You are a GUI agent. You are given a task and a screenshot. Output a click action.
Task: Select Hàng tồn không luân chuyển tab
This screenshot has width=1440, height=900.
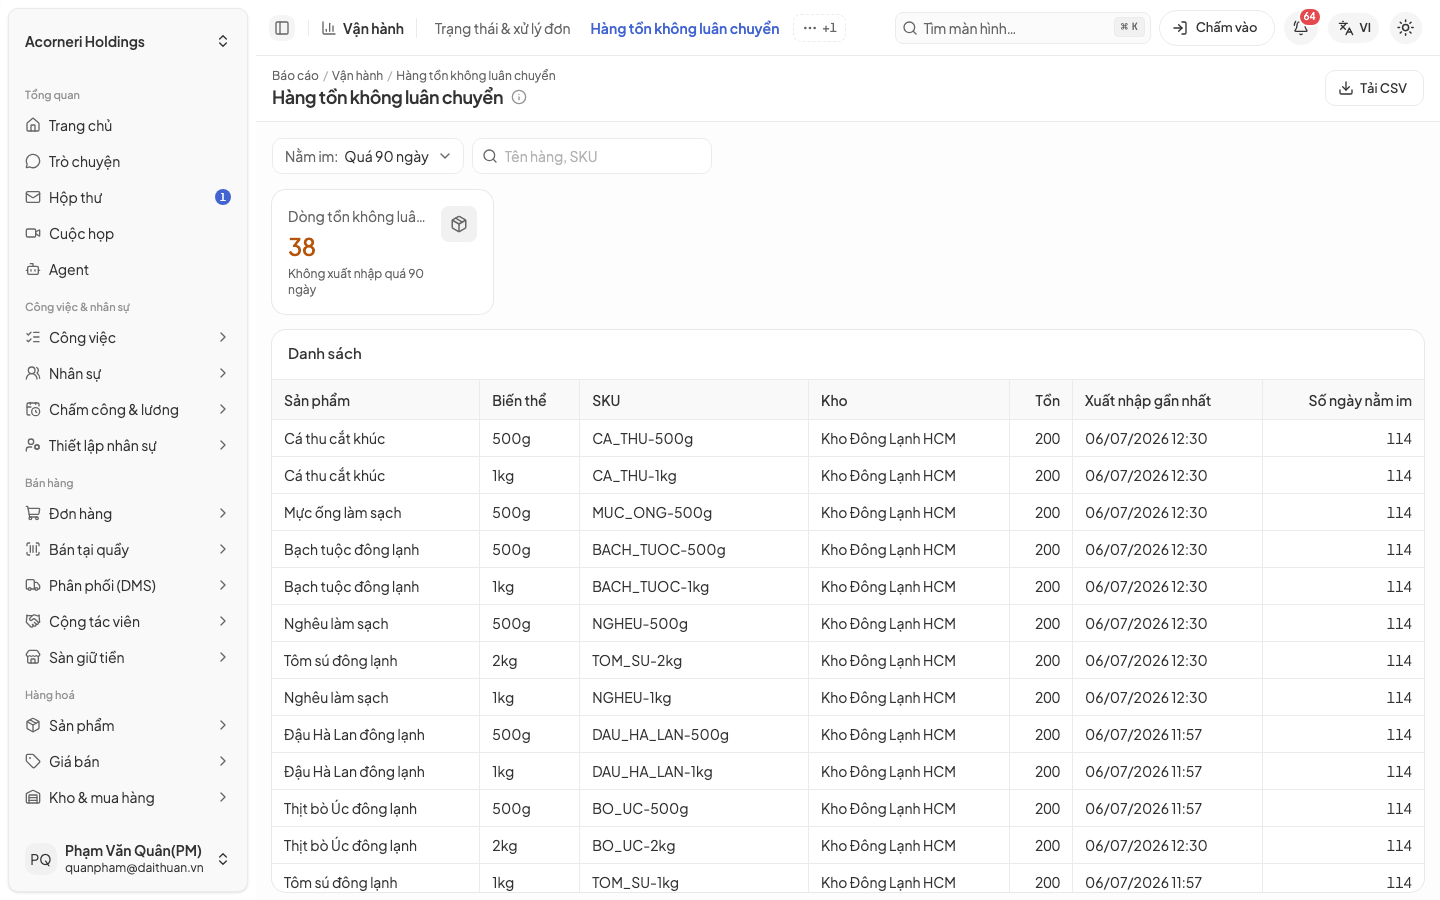coord(685,29)
